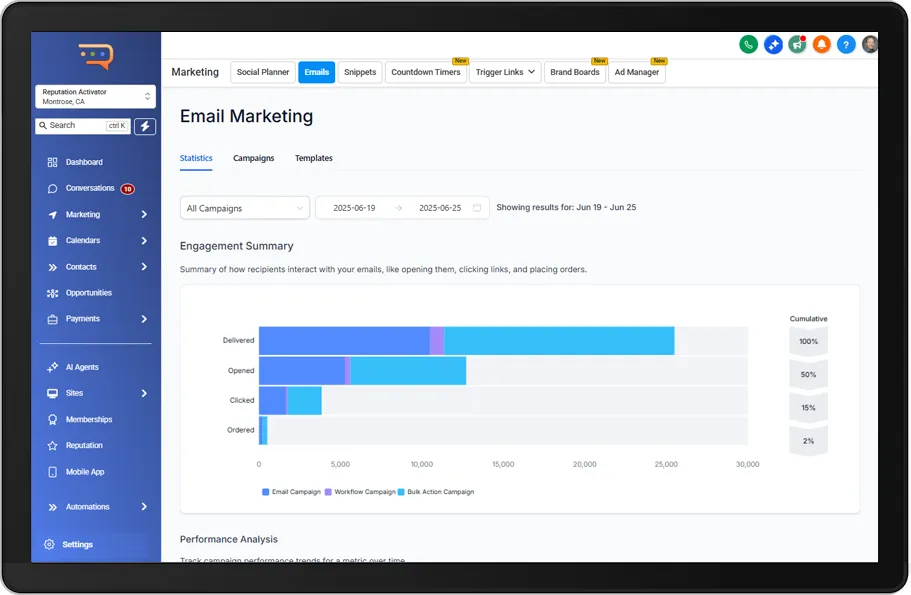Click the Marketing paper plane icon

52,214
